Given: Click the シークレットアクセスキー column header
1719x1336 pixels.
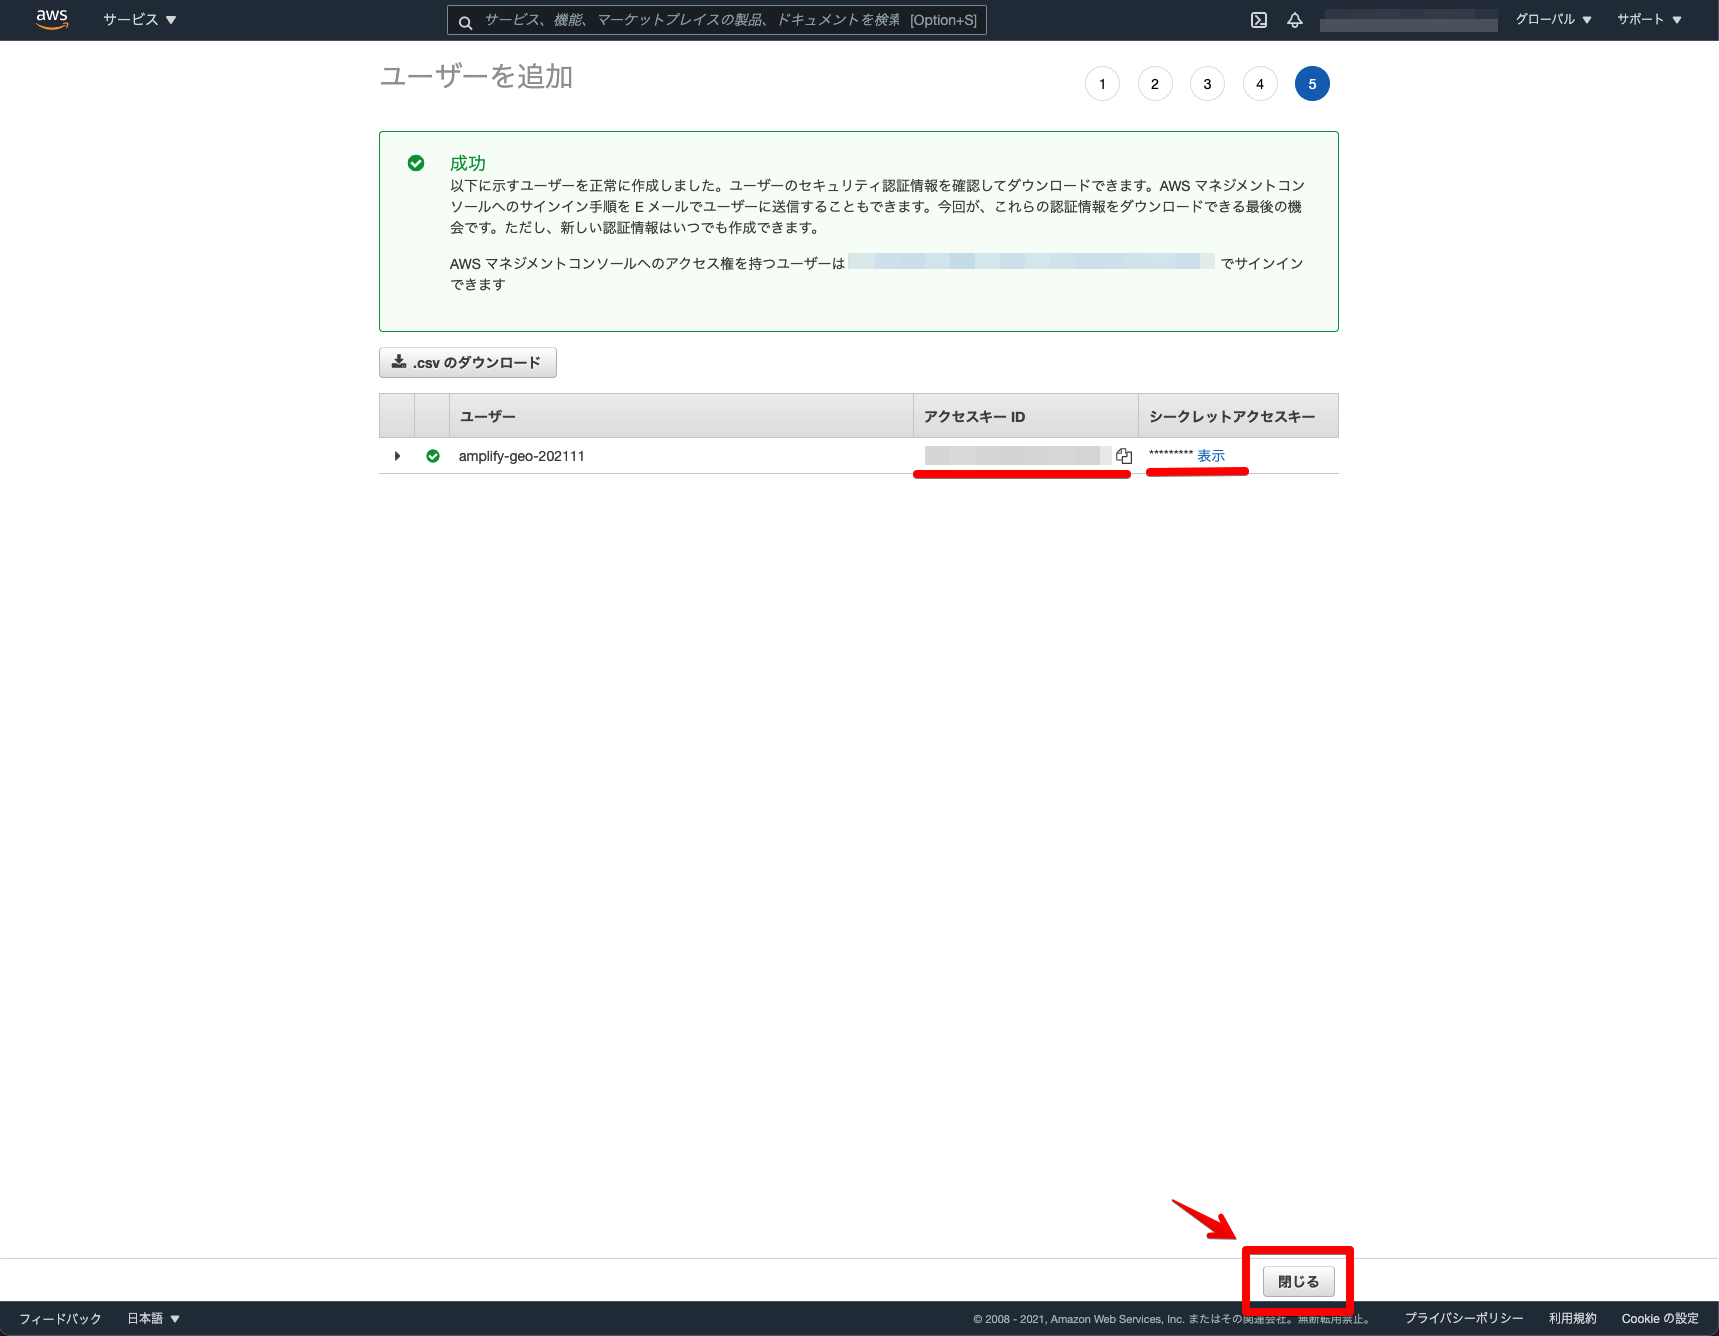Looking at the screenshot, I should pos(1238,416).
